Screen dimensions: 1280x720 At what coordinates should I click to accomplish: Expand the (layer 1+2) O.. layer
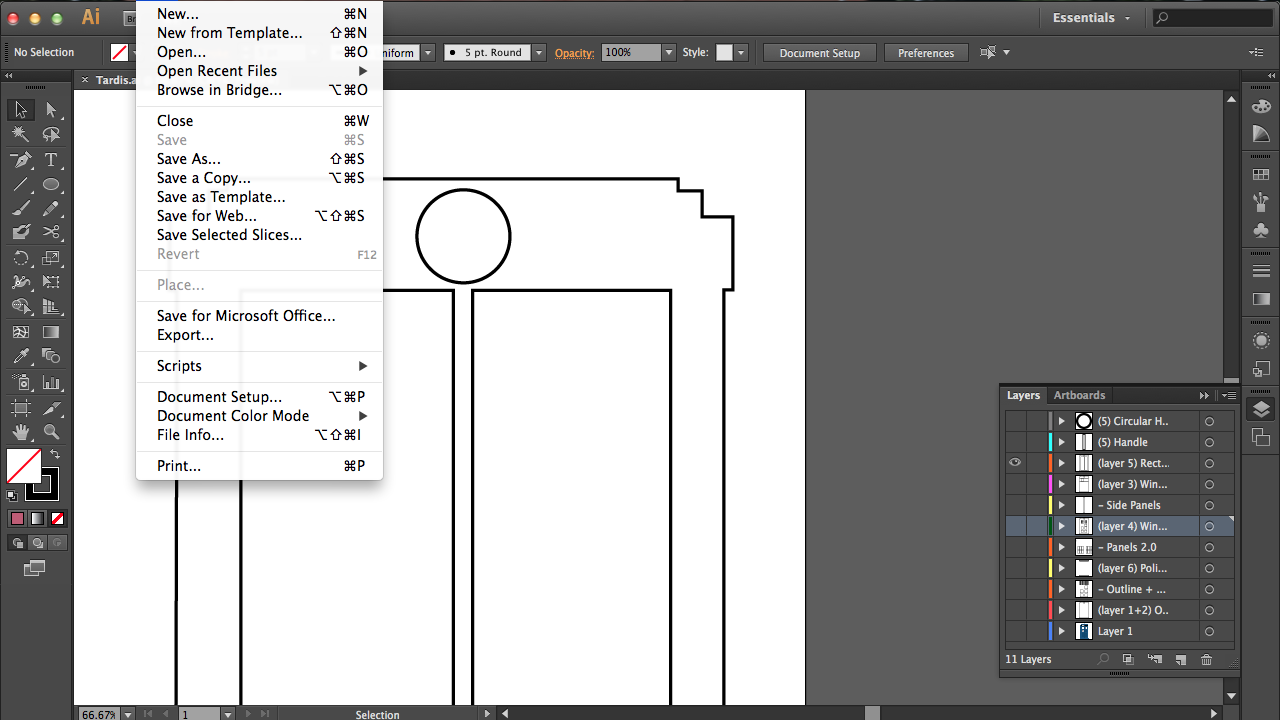(1062, 610)
